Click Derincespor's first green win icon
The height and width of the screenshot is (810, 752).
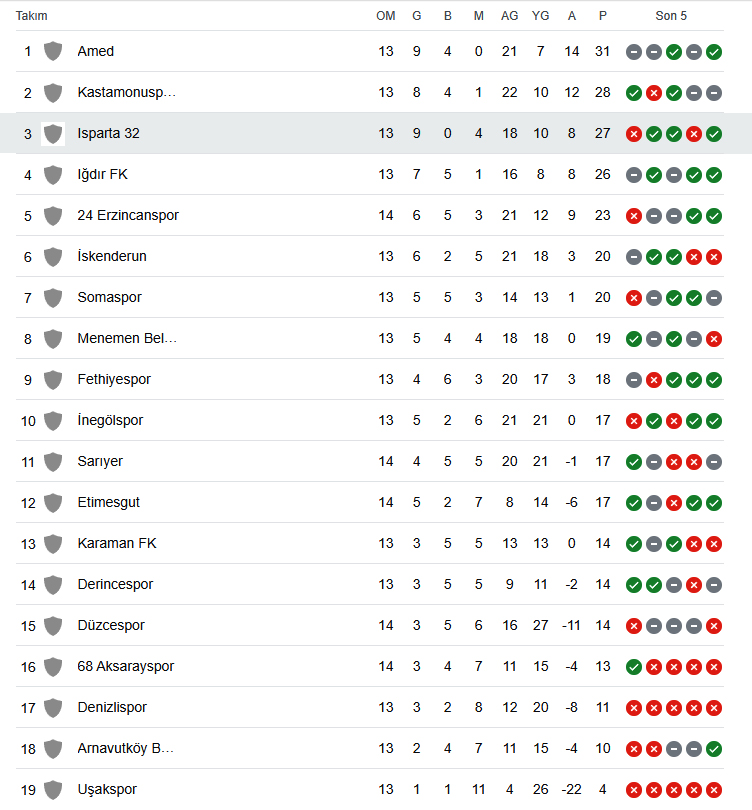(634, 585)
